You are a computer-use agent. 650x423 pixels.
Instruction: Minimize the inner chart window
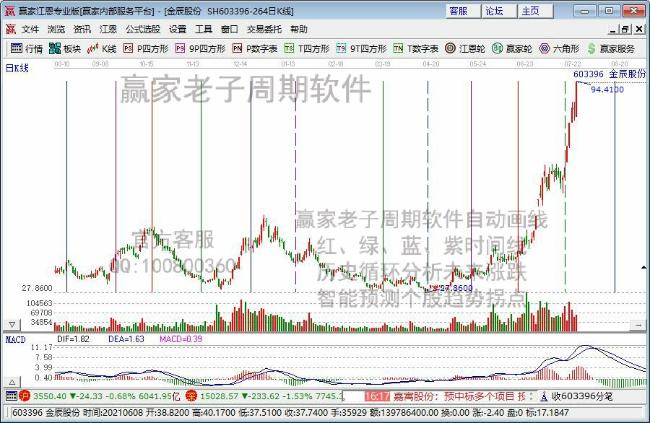[x=613, y=29]
